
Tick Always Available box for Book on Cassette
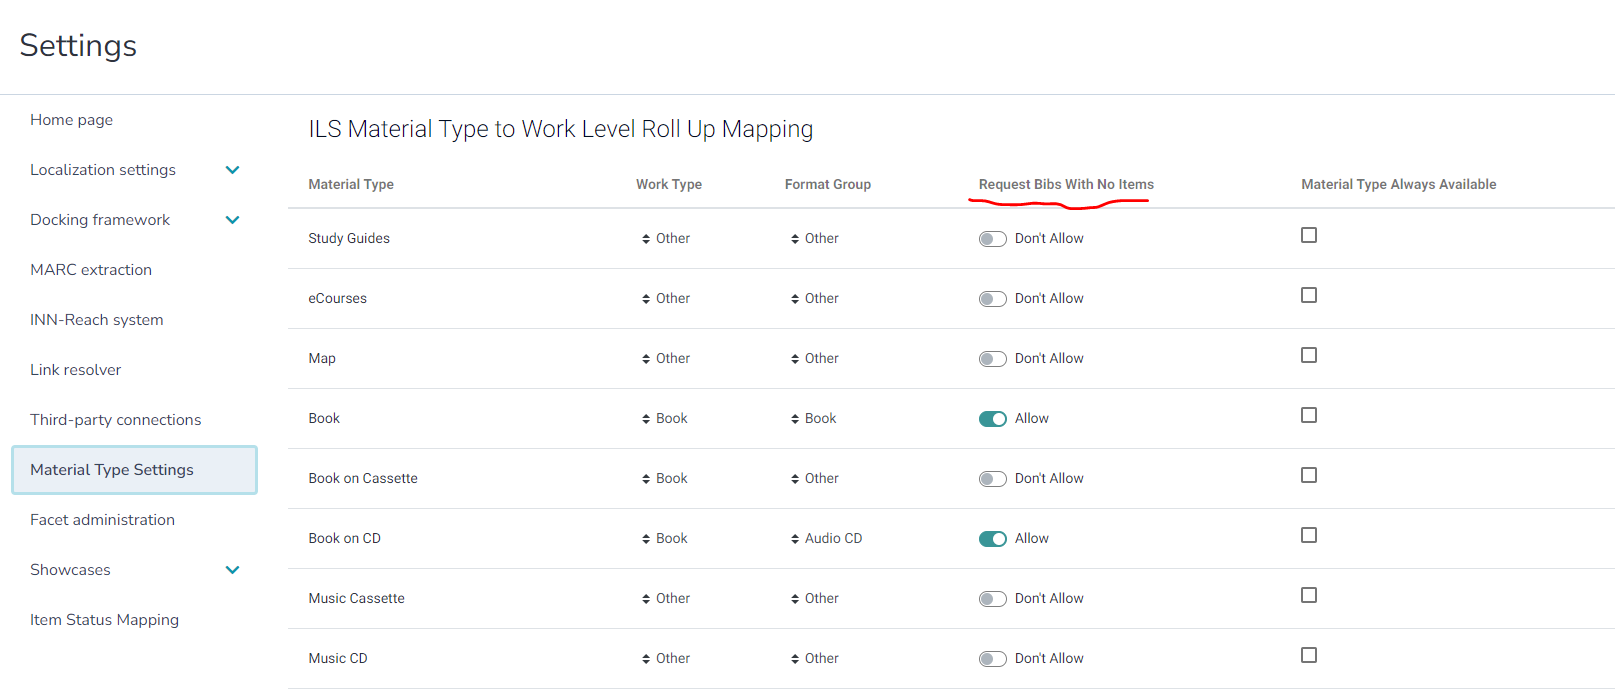1309,475
